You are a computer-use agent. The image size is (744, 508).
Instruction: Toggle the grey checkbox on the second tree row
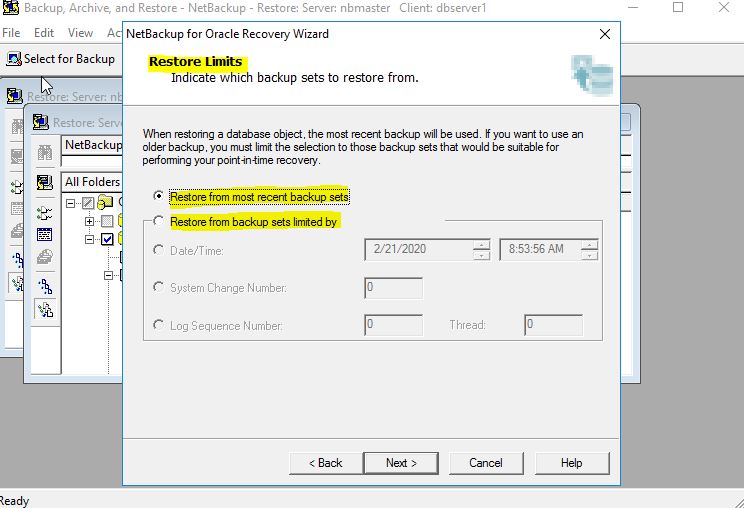point(107,221)
